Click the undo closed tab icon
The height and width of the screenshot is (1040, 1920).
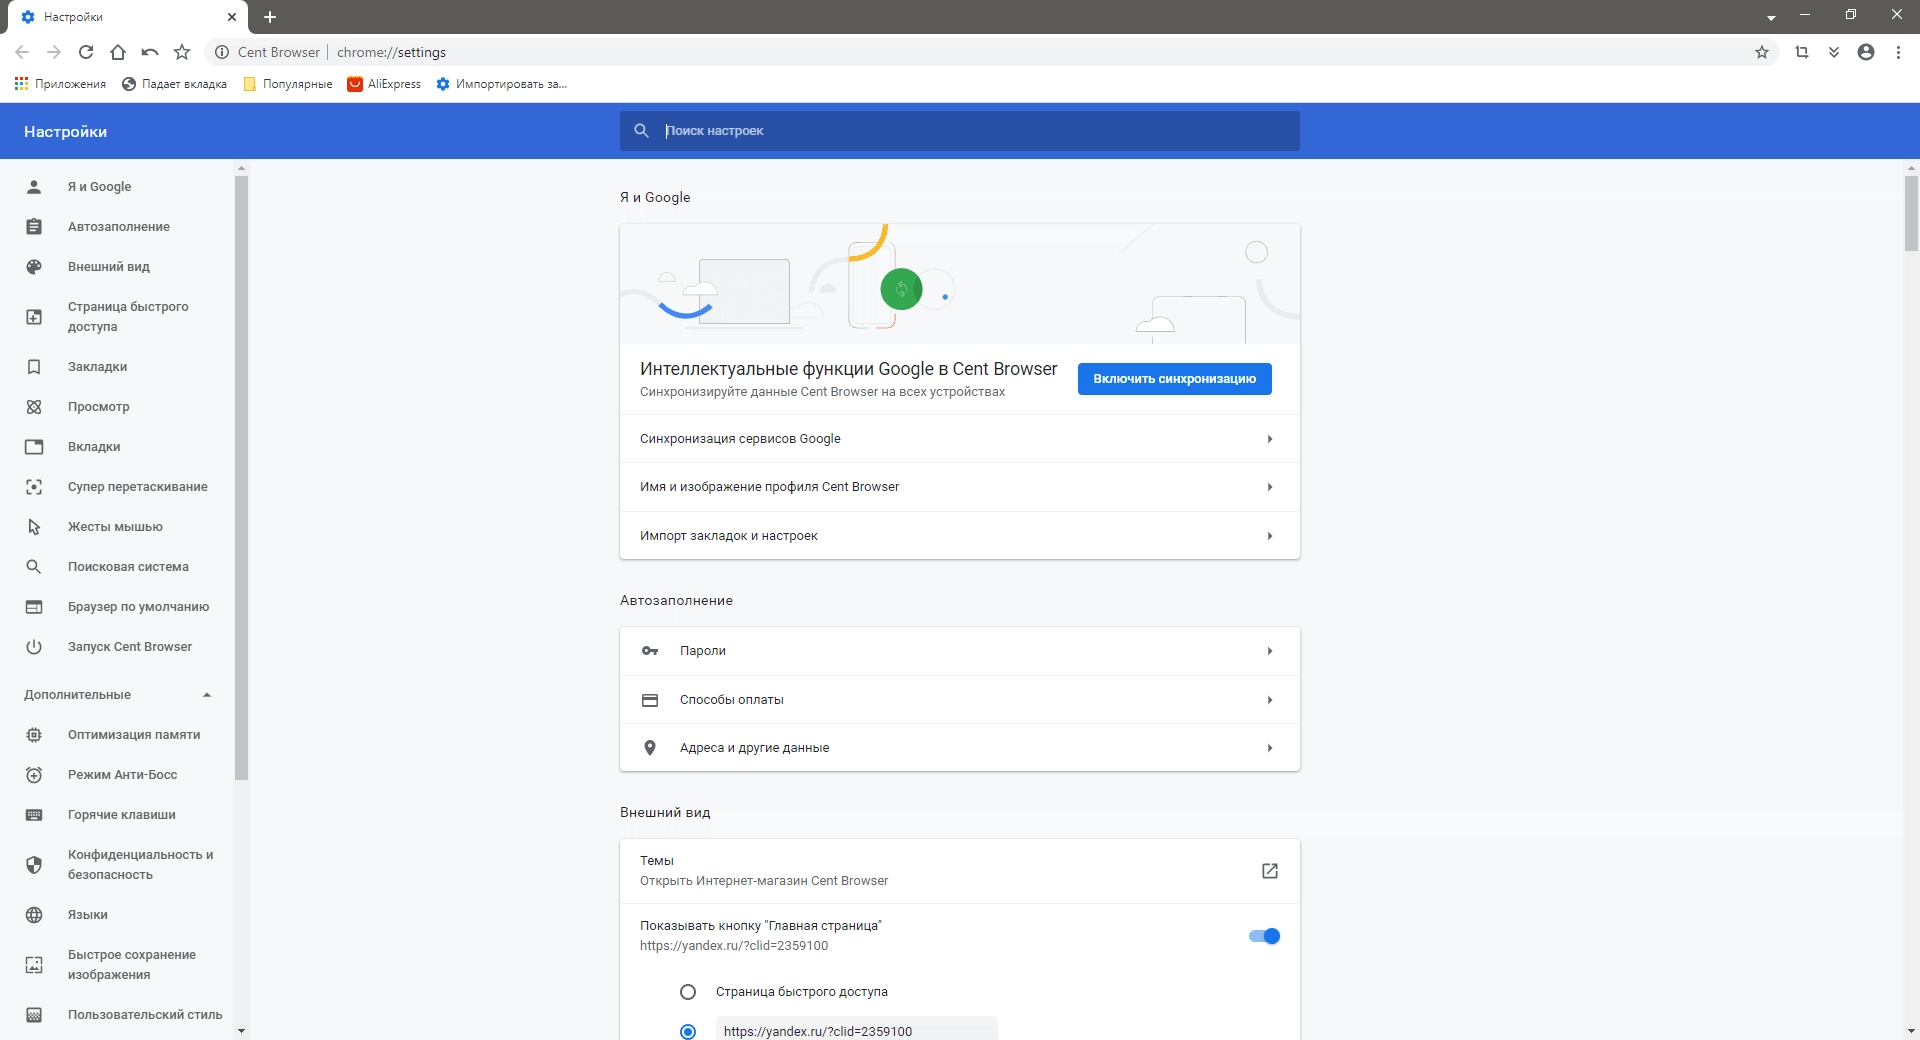point(150,52)
